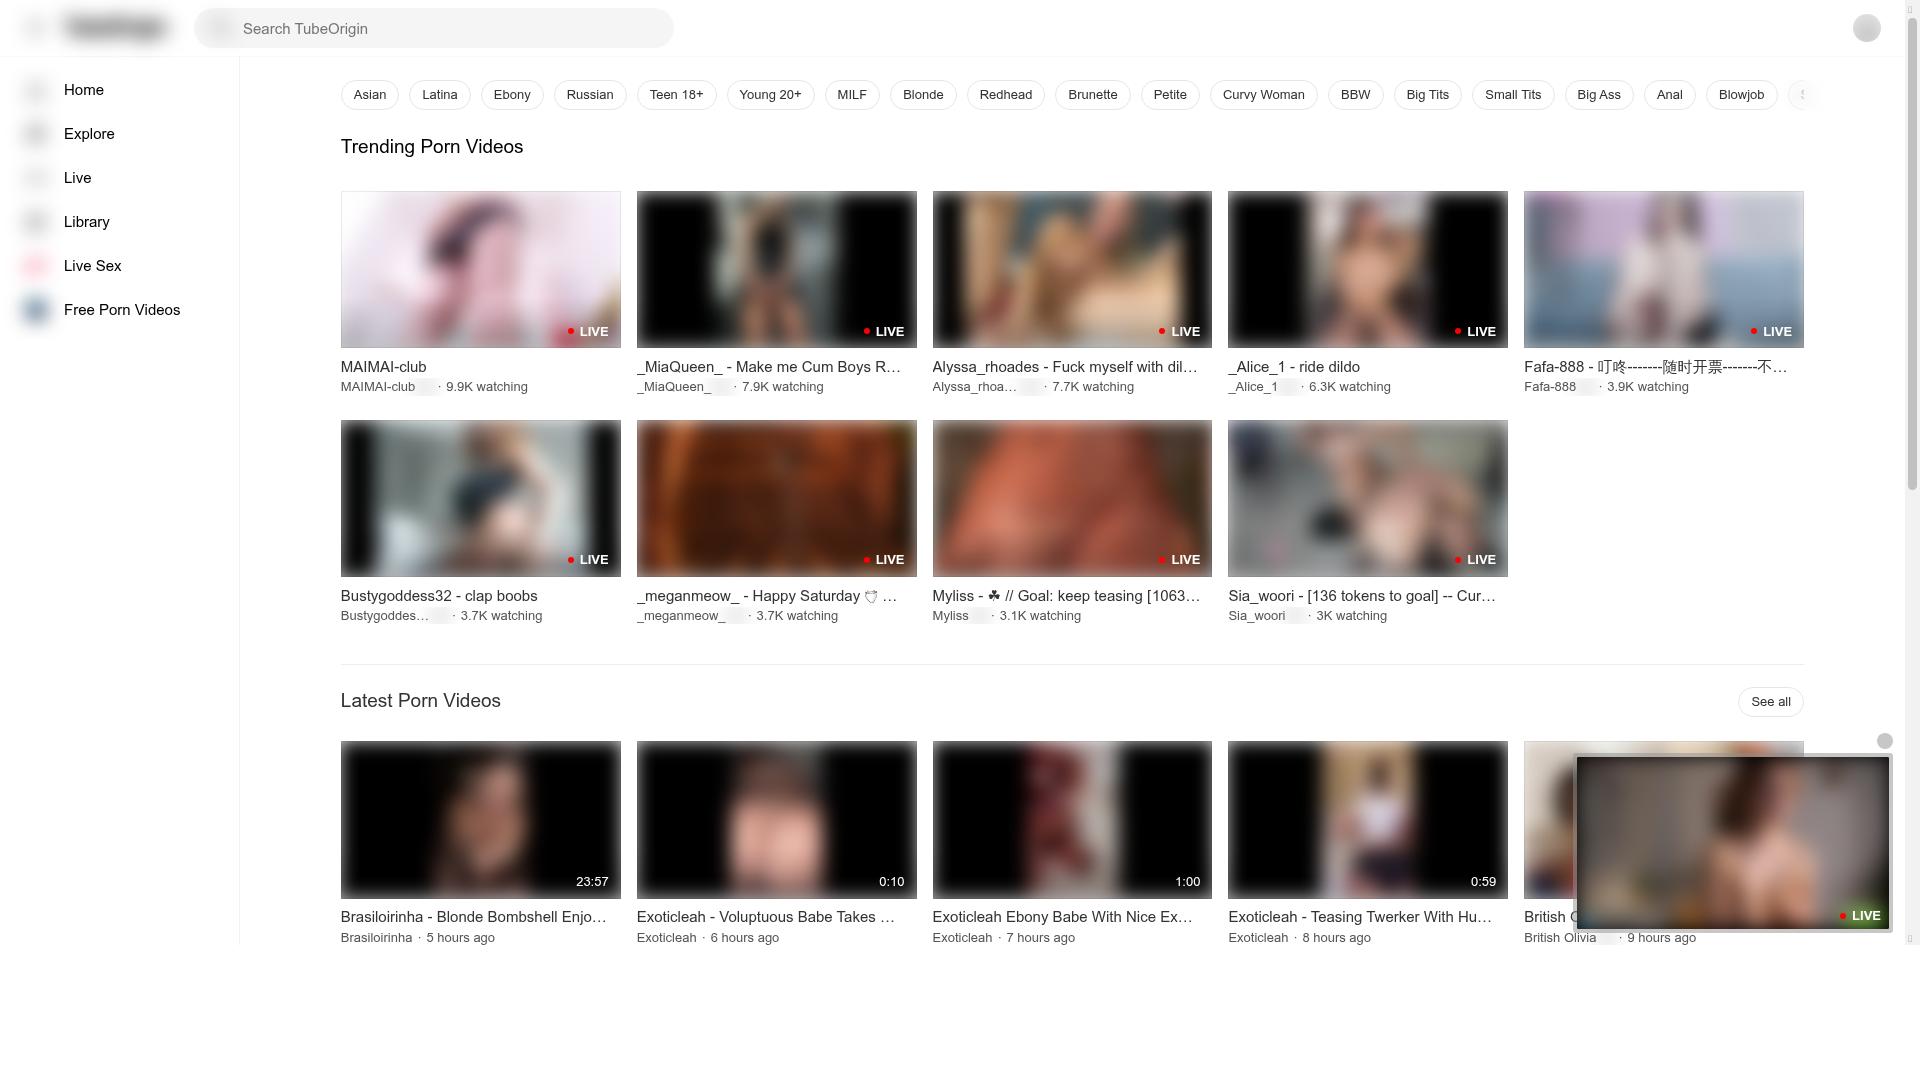Open the Blowjob category filter

click(1740, 95)
